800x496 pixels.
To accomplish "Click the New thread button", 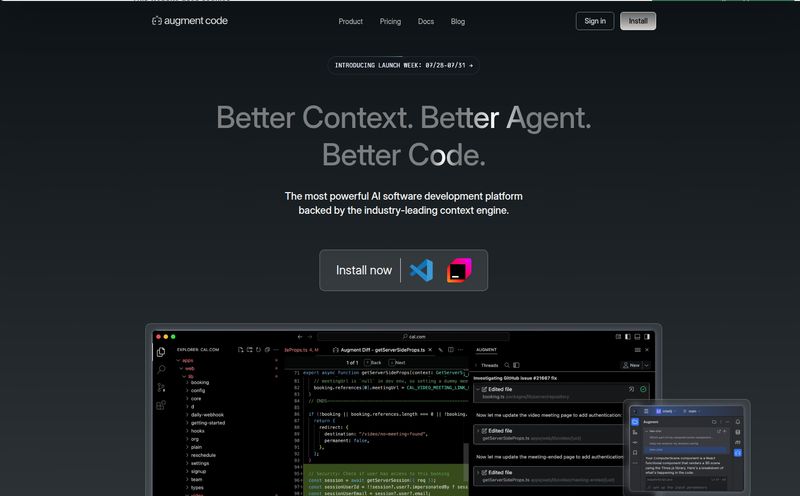I will click(x=631, y=365).
